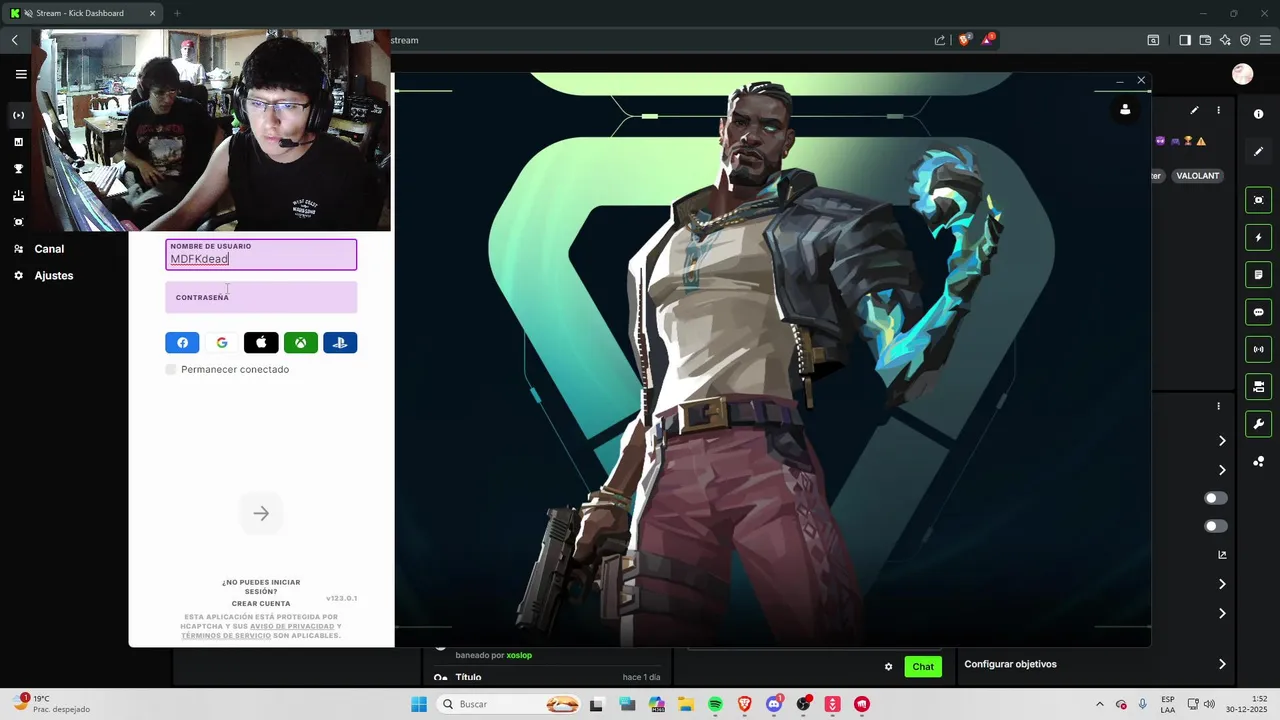
Task: Sign in with Google icon
Action: pos(222,343)
